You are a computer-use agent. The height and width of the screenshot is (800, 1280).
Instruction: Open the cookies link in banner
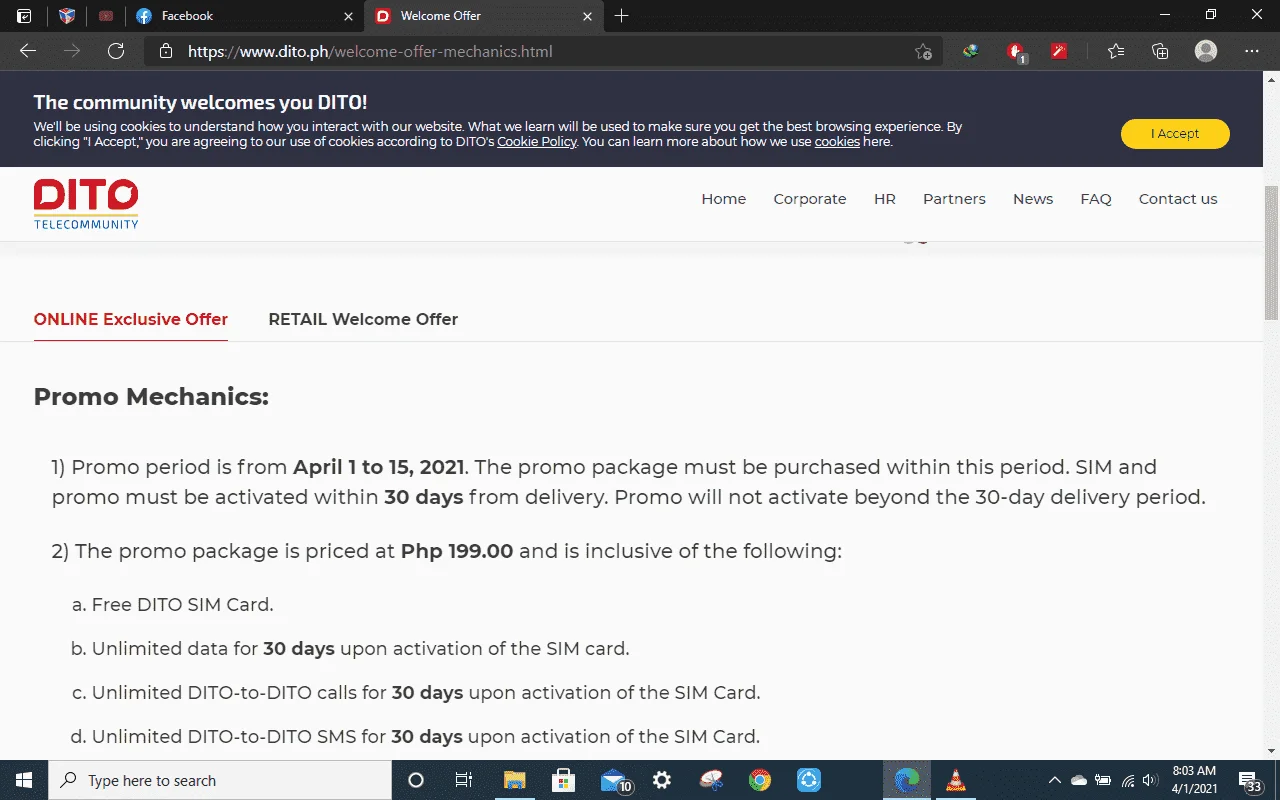coord(837,142)
